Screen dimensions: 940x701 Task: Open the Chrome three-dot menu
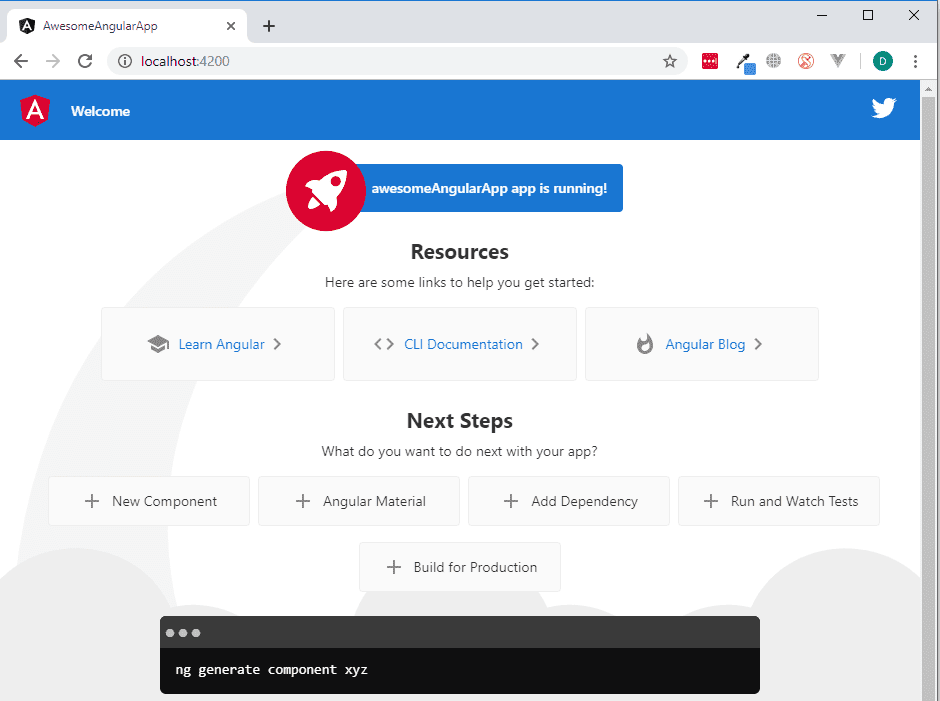(916, 61)
